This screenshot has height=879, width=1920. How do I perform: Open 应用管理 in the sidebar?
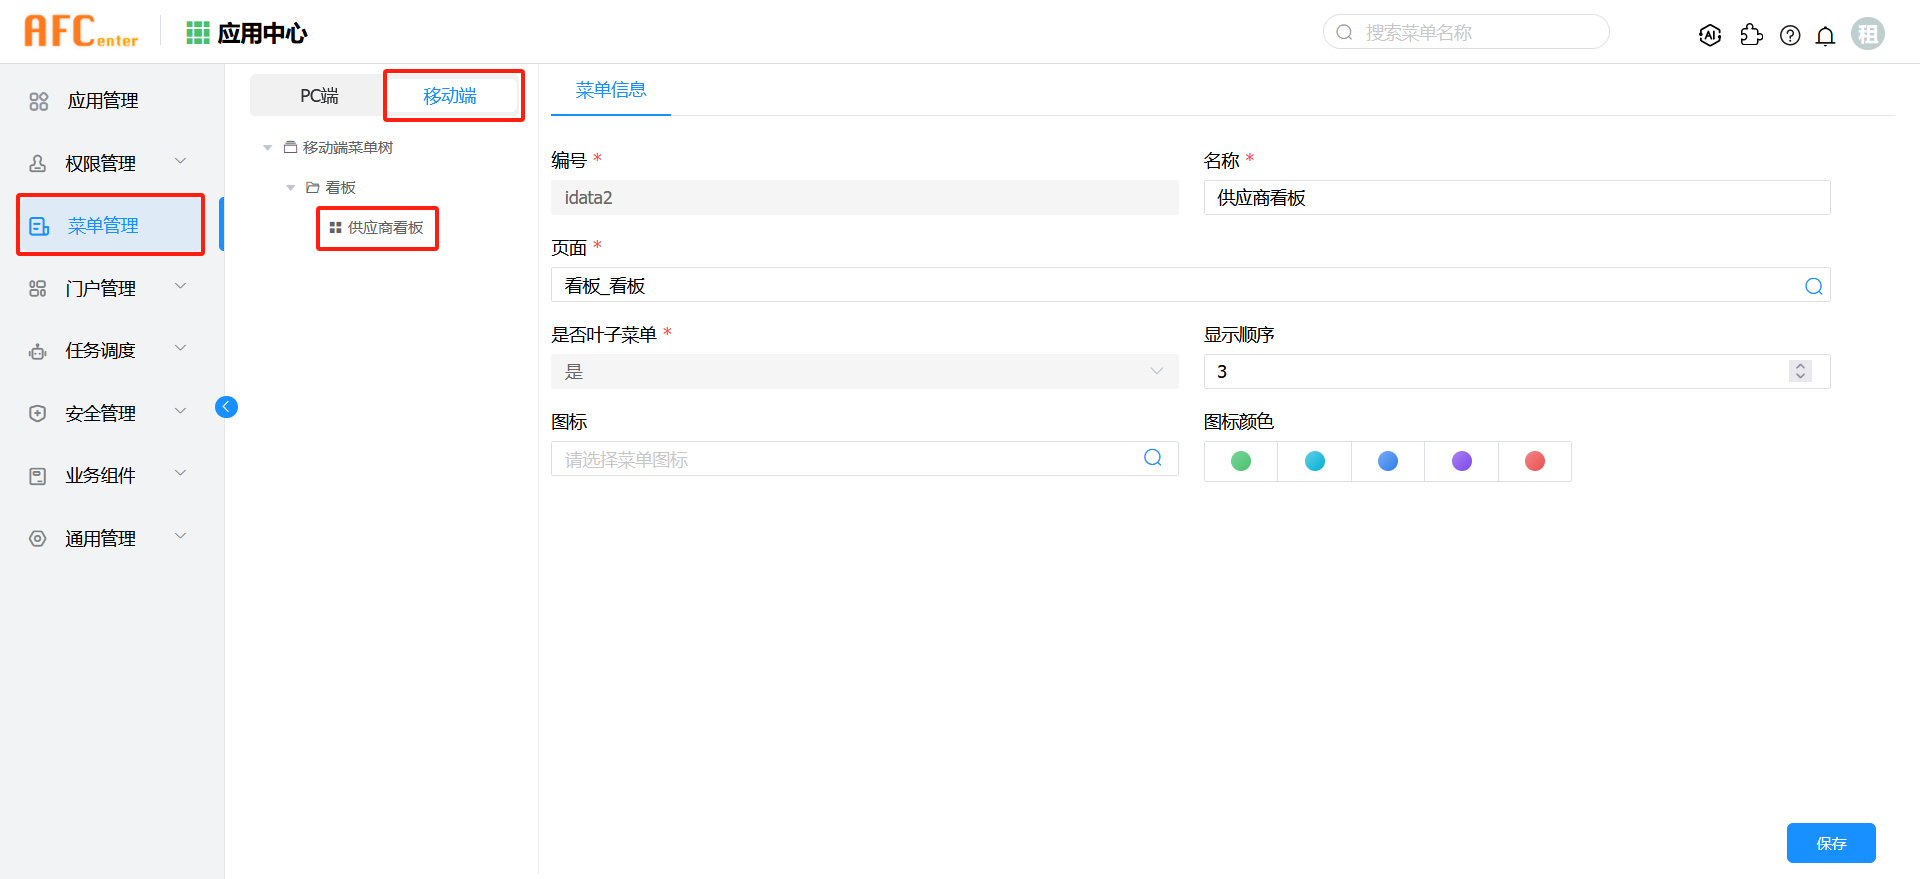click(103, 101)
